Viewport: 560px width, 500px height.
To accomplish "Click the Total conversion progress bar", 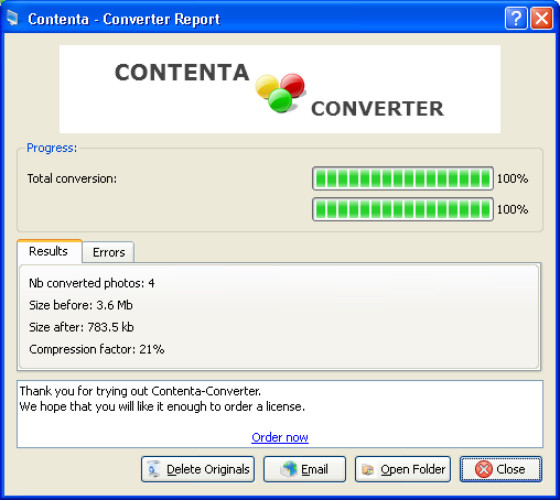I will [x=403, y=178].
